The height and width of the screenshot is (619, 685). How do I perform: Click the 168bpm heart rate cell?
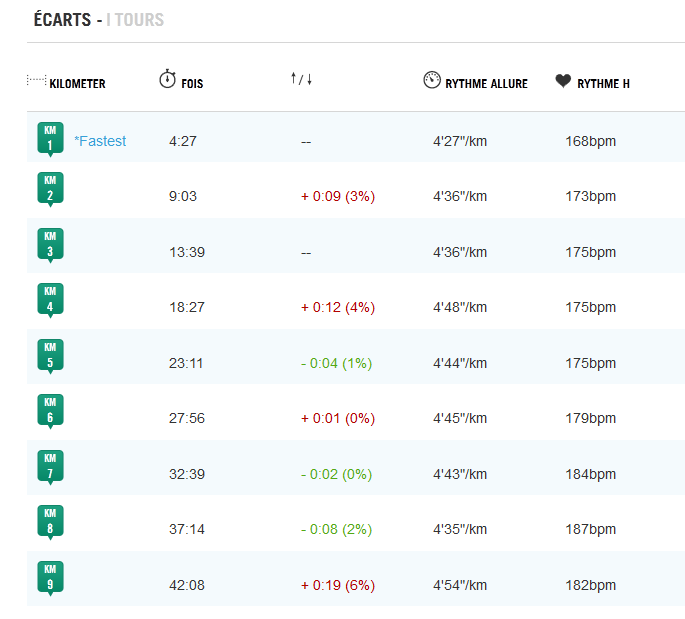pos(591,141)
